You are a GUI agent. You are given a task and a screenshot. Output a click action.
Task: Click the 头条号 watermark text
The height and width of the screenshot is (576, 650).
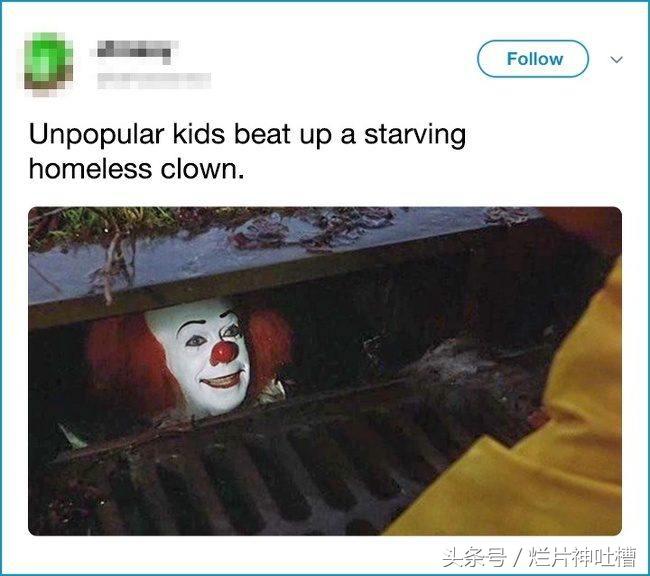(x=474, y=557)
